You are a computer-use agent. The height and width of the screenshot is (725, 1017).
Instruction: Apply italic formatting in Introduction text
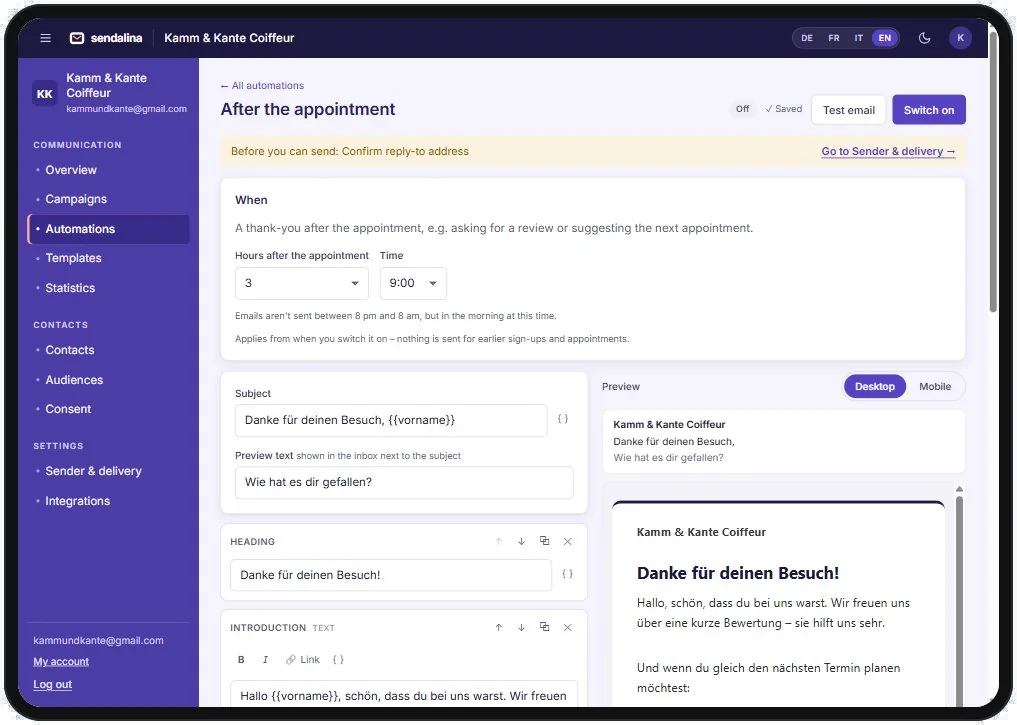265,660
